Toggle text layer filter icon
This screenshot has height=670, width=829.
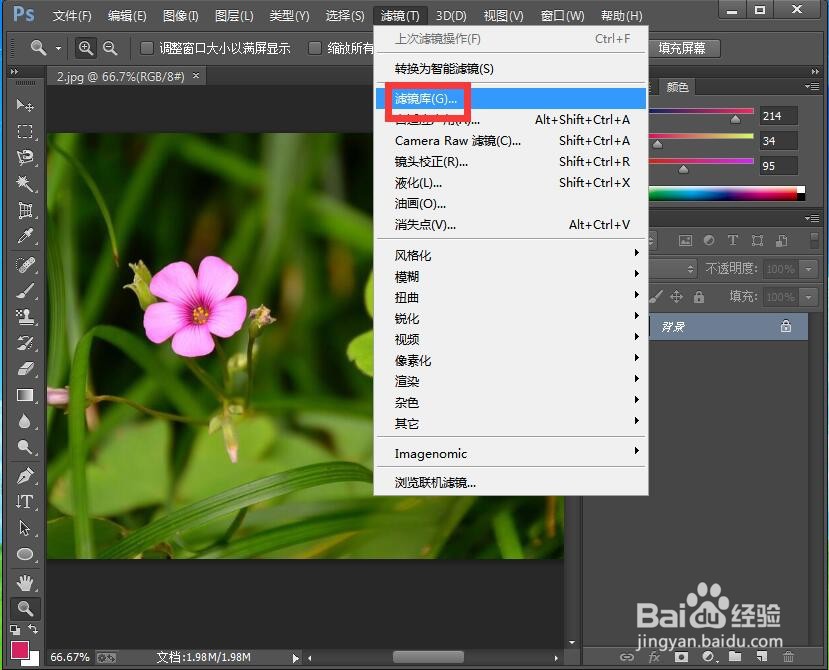coord(733,241)
